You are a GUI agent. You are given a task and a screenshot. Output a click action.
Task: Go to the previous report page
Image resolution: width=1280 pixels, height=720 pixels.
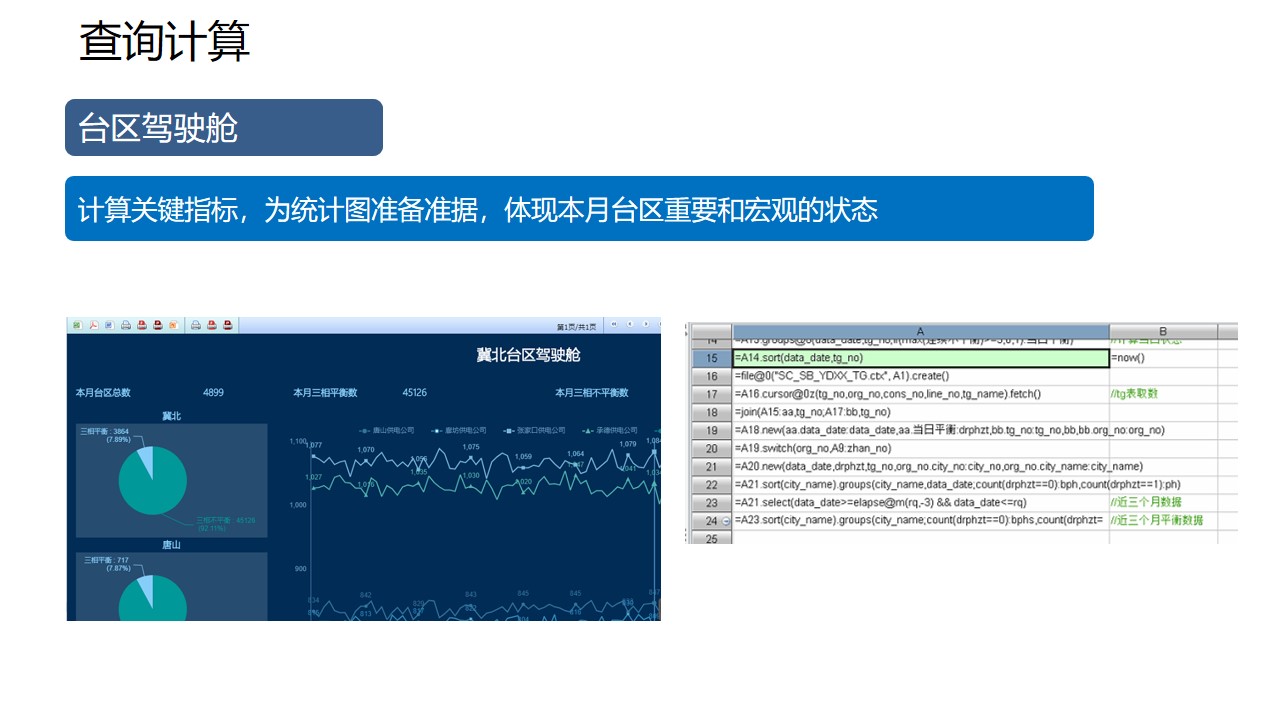(x=630, y=325)
